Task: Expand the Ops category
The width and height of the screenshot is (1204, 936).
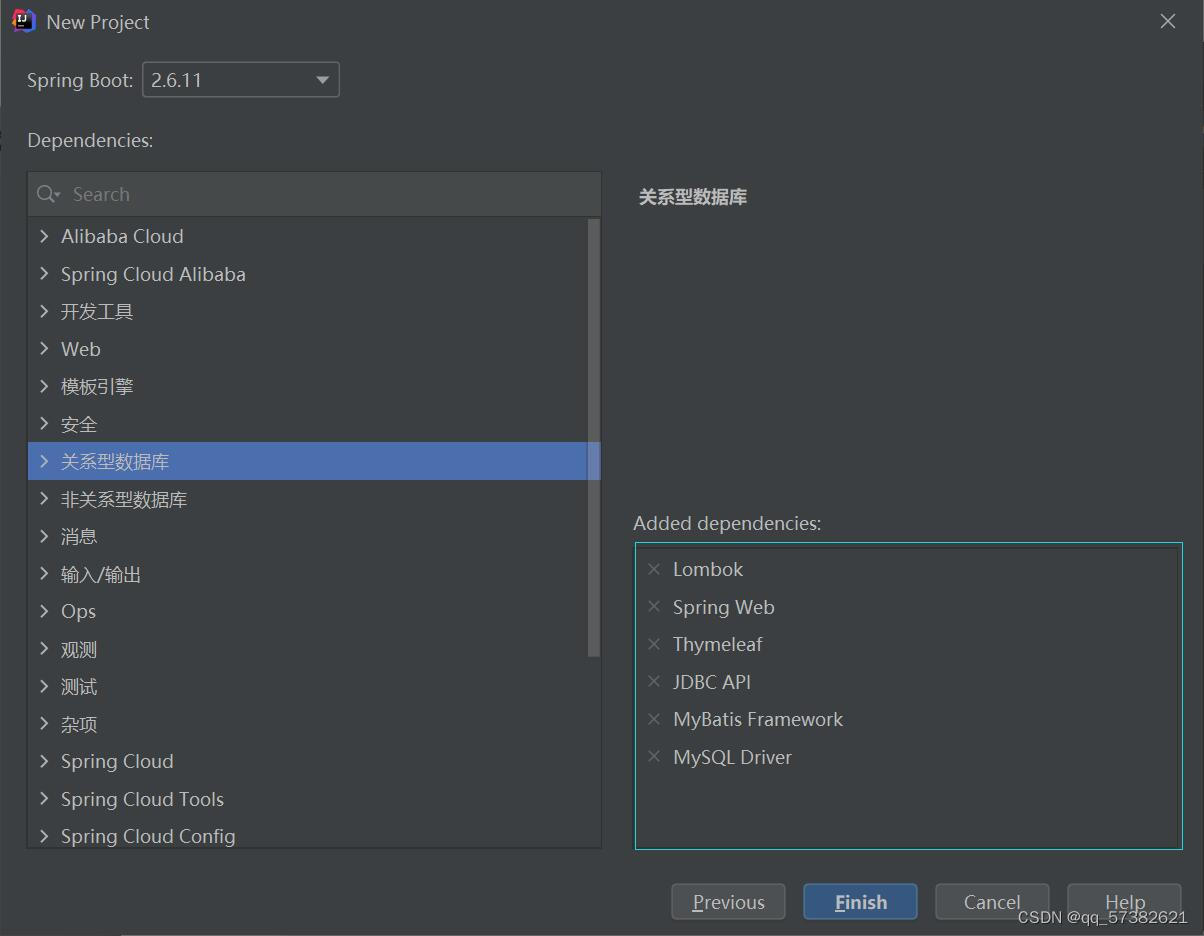Action: pyautogui.click(x=44, y=611)
